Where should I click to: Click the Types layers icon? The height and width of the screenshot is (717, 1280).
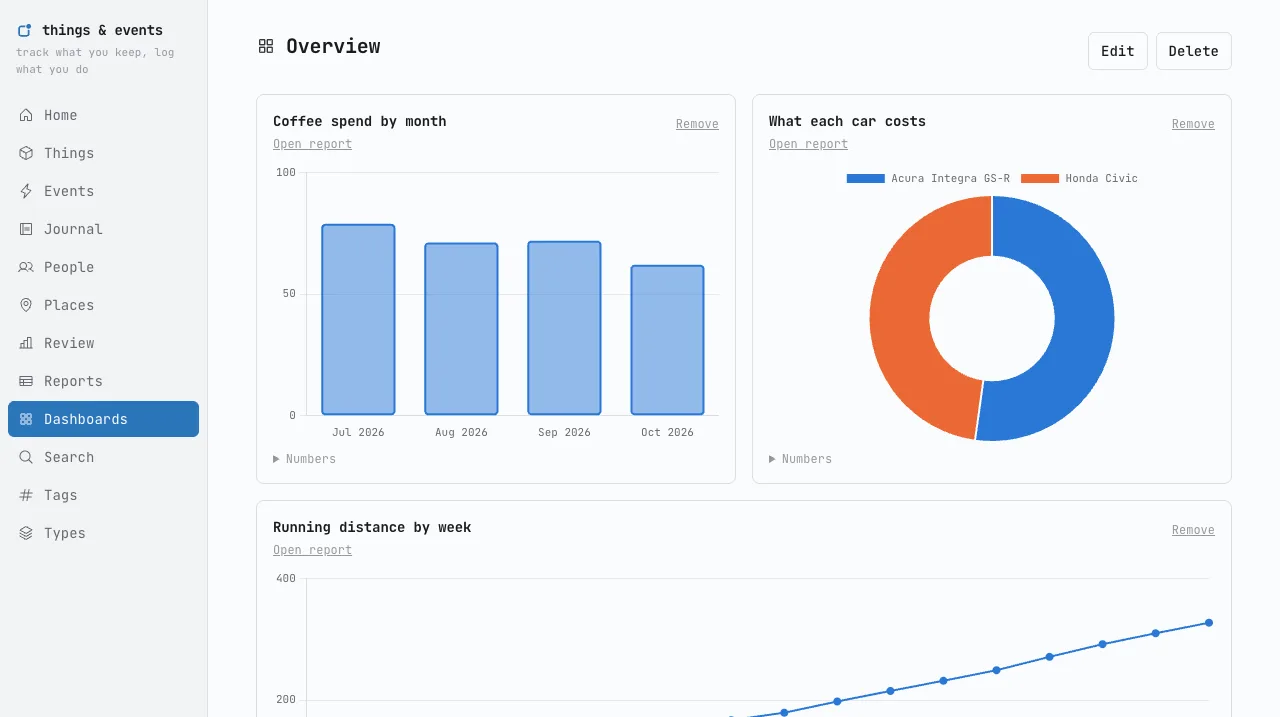point(26,533)
